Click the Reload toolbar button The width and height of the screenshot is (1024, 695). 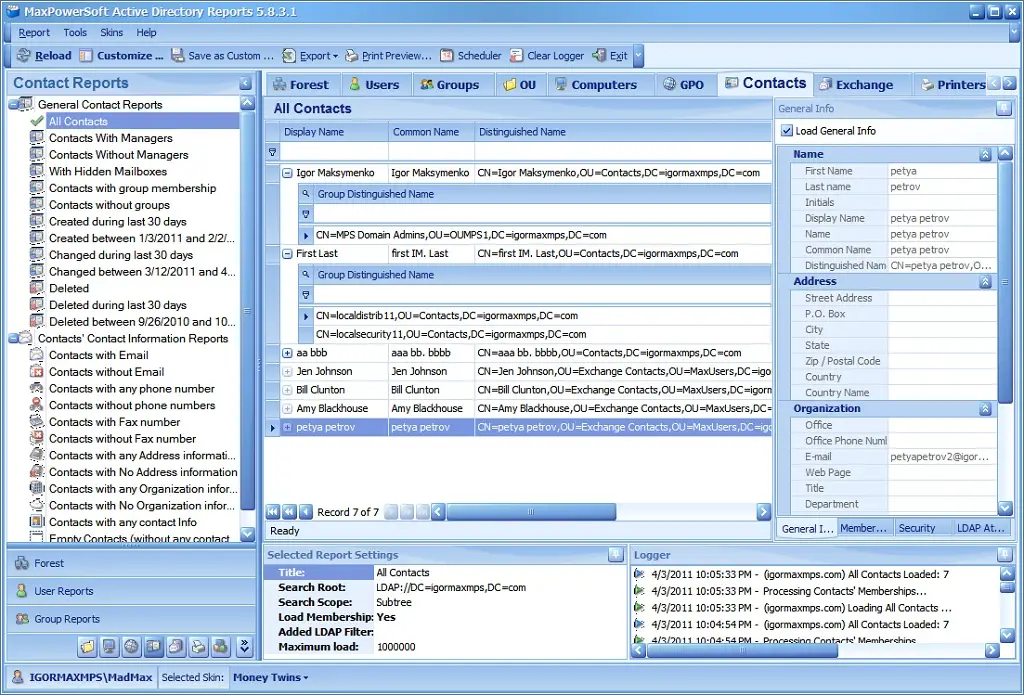click(44, 56)
